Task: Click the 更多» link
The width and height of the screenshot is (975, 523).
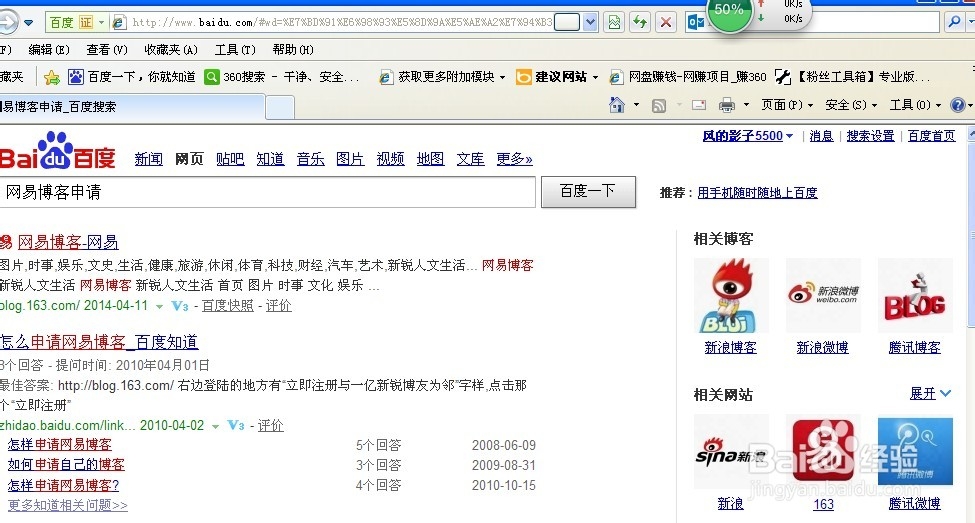Action: pyautogui.click(x=514, y=159)
